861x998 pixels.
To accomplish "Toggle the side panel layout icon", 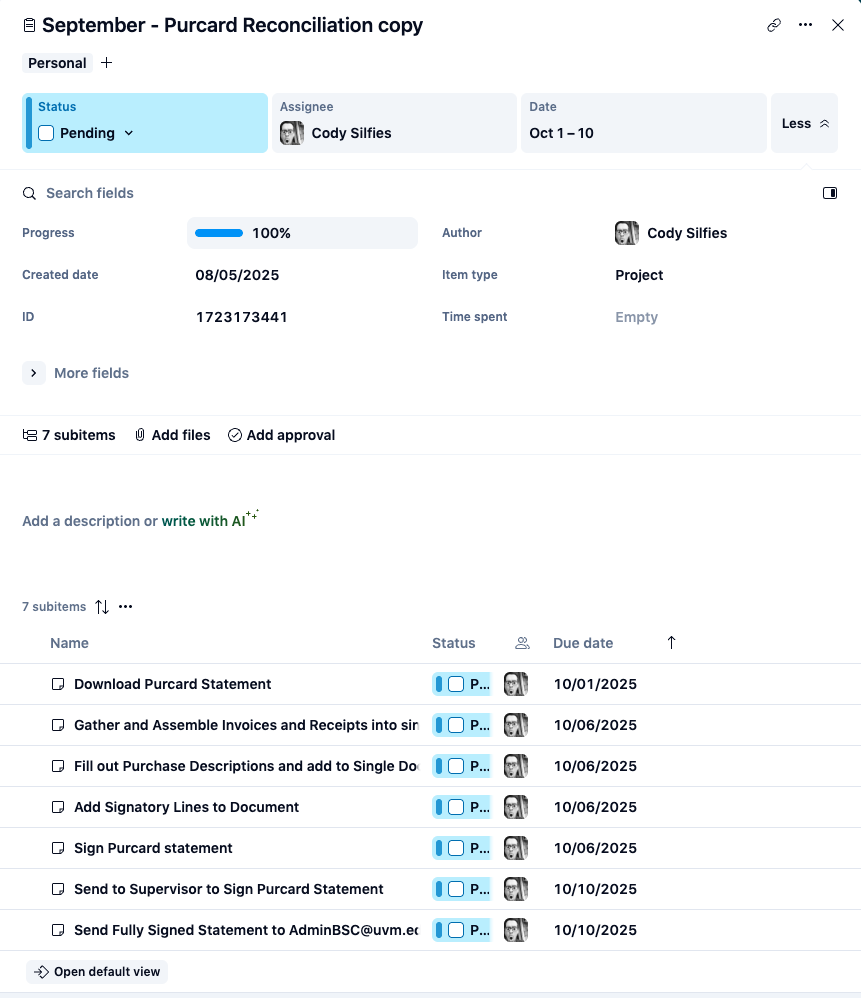I will click(829, 193).
